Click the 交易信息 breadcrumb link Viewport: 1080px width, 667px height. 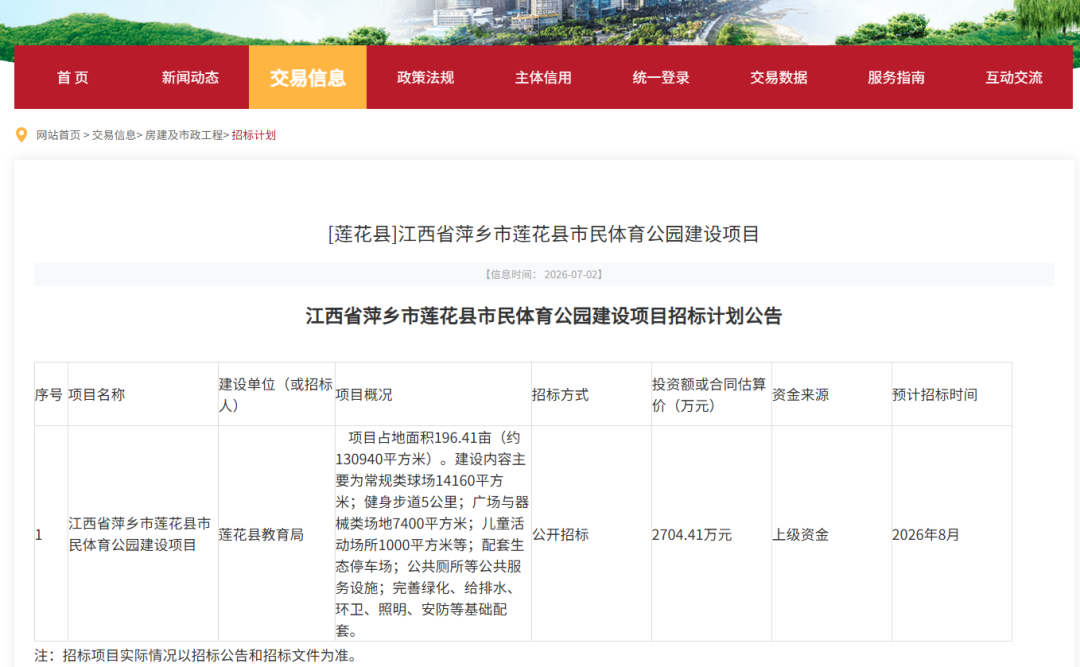[114, 135]
